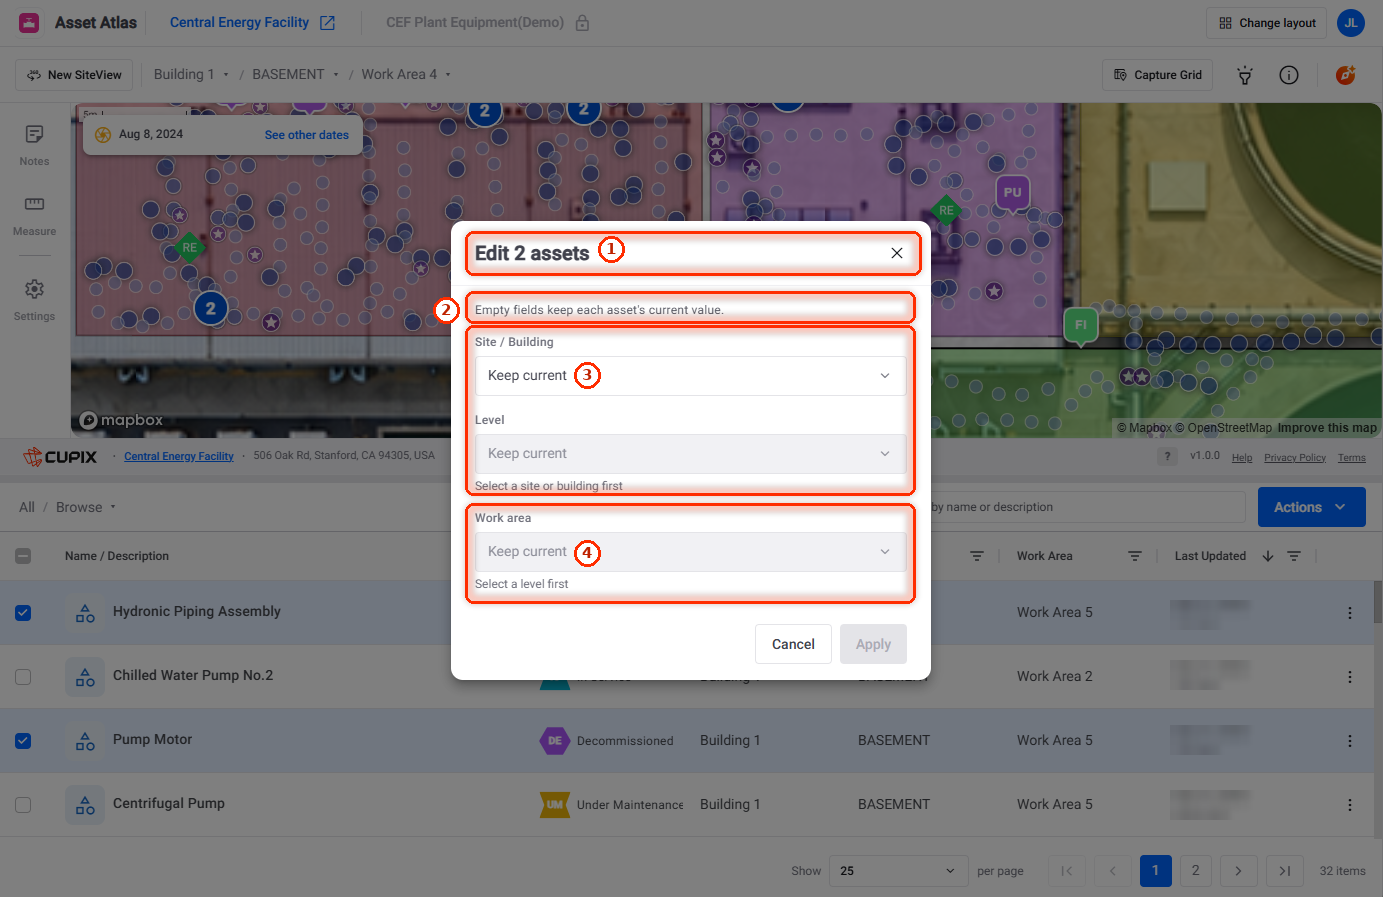Open the JL user avatar
Image resolution: width=1383 pixels, height=897 pixels.
pyautogui.click(x=1351, y=23)
